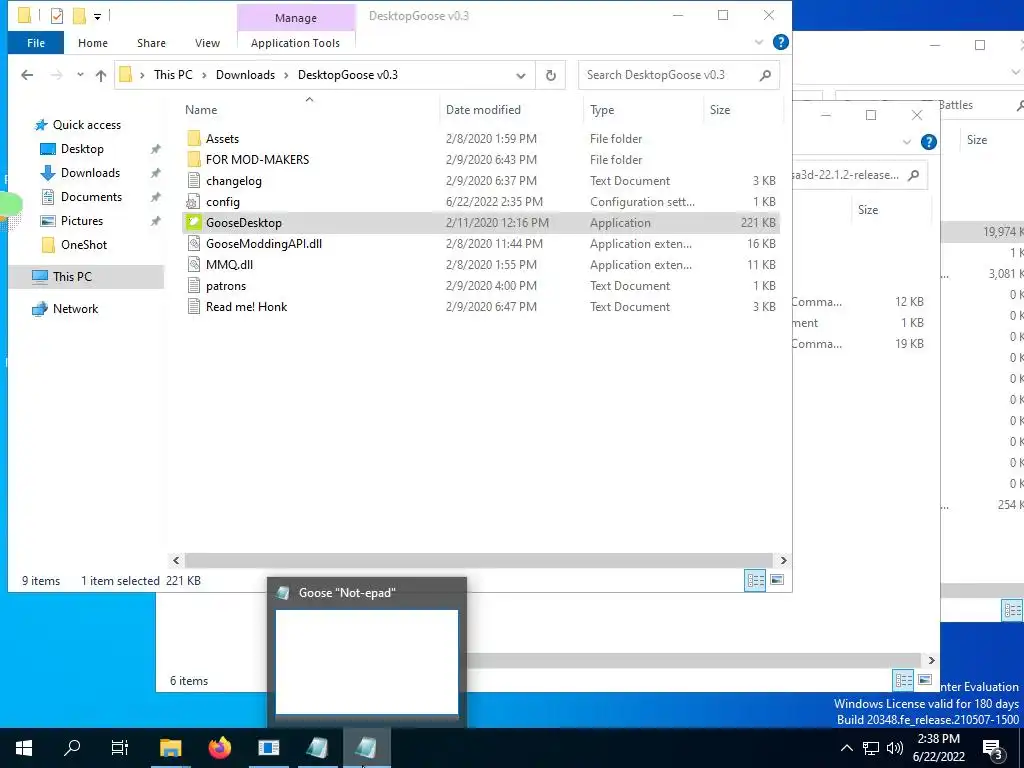Image resolution: width=1024 pixels, height=768 pixels.
Task: Click the search magnifier icon in DesktopGoose window
Action: (765, 75)
